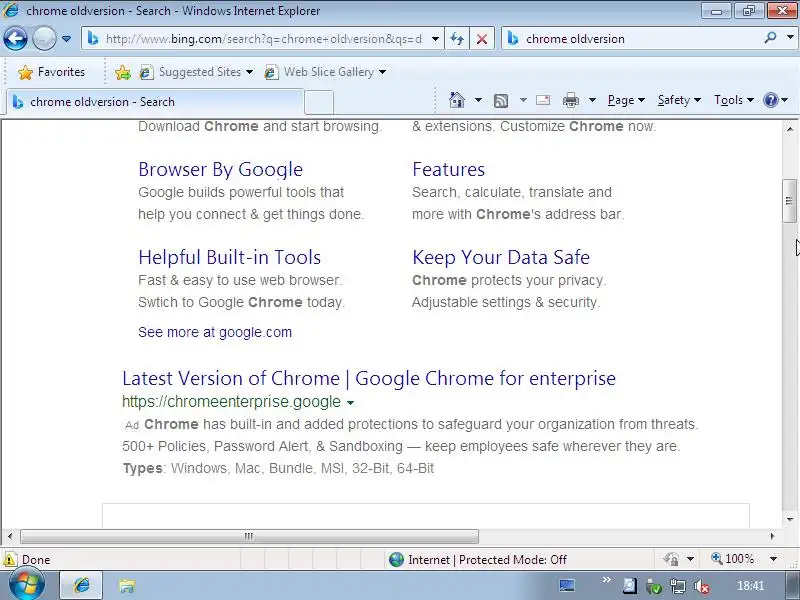Open the Page menu

[626, 100]
